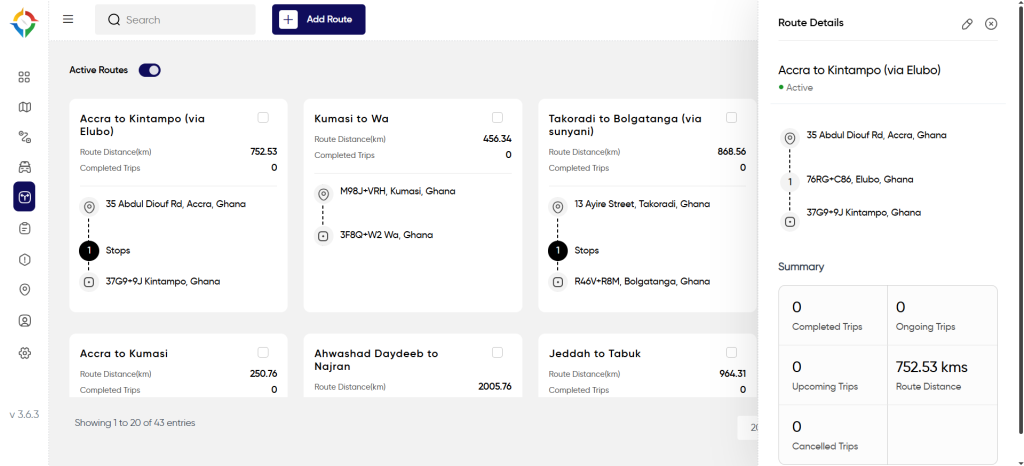Open the alerts warning icon in sidebar

pos(24,259)
